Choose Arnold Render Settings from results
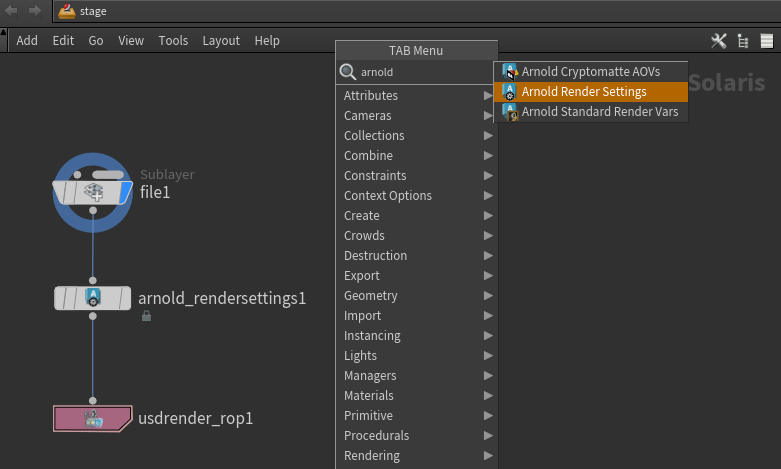Image resolution: width=781 pixels, height=469 pixels. tap(591, 92)
